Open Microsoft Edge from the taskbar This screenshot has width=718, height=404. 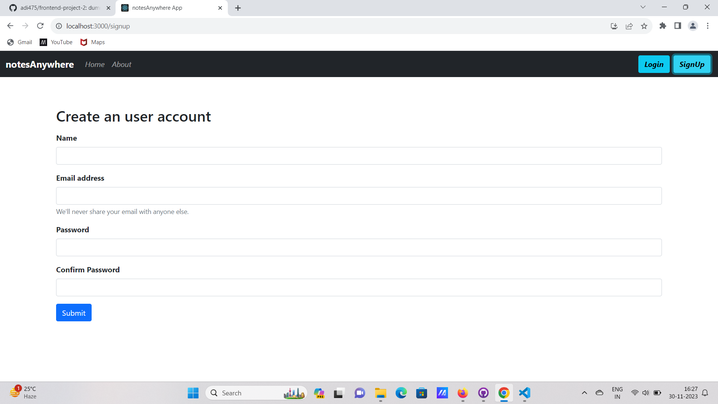pyautogui.click(x=401, y=393)
